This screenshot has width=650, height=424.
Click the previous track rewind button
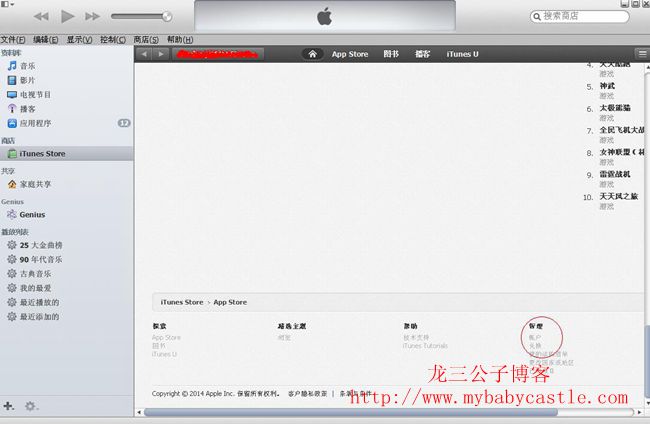[41, 16]
